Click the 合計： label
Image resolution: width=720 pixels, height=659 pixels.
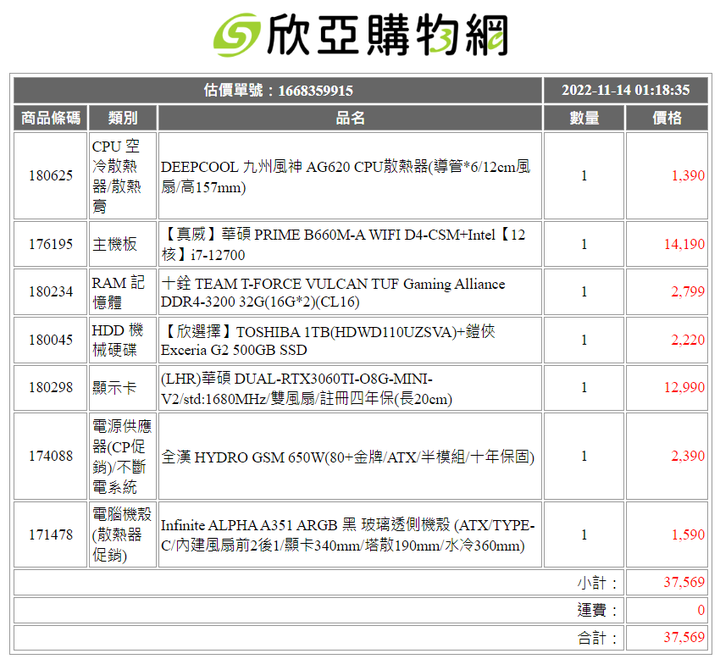click(597, 638)
